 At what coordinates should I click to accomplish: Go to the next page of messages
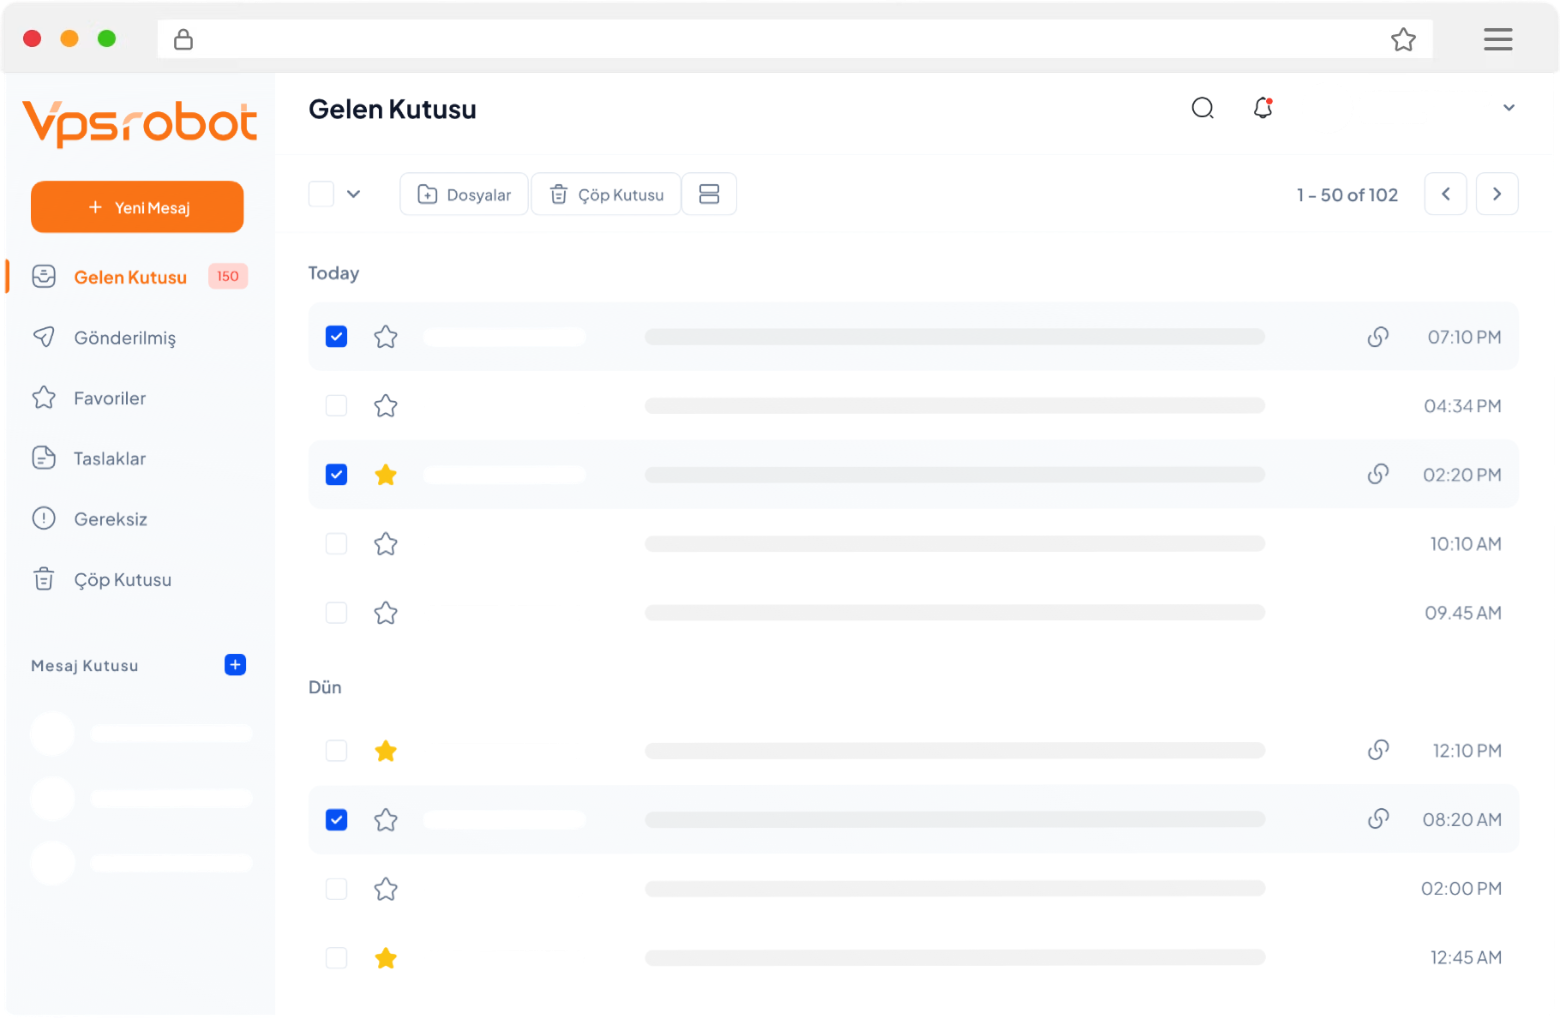point(1497,194)
